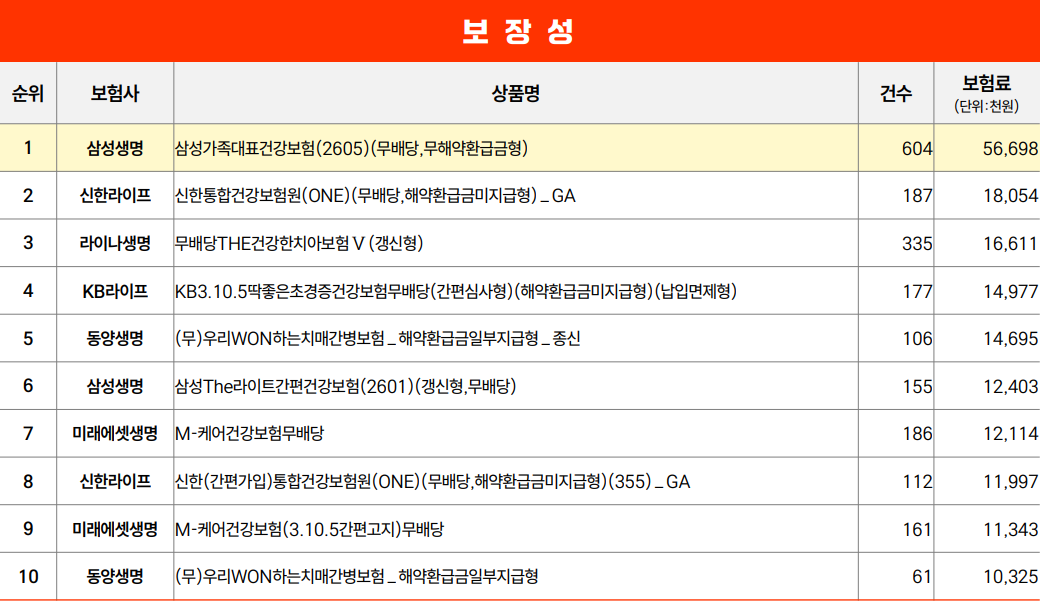Click 미래에셋생명 in rank 7 row
The image size is (1040, 601).
(x=115, y=434)
